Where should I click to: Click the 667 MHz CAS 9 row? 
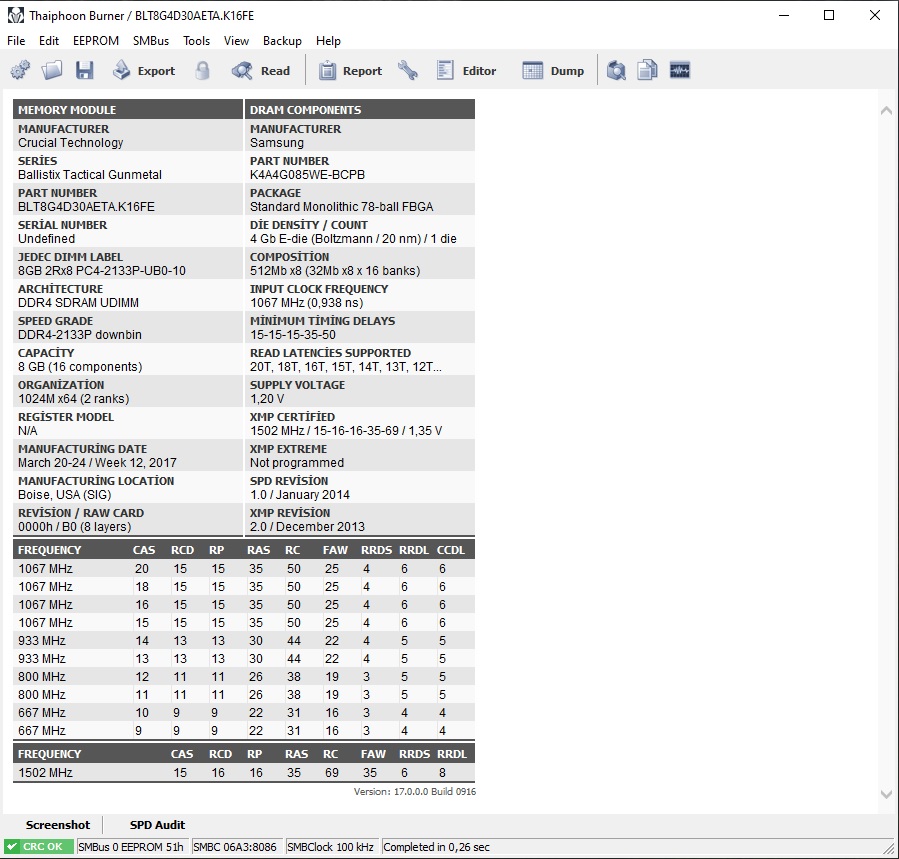pyautogui.click(x=244, y=731)
